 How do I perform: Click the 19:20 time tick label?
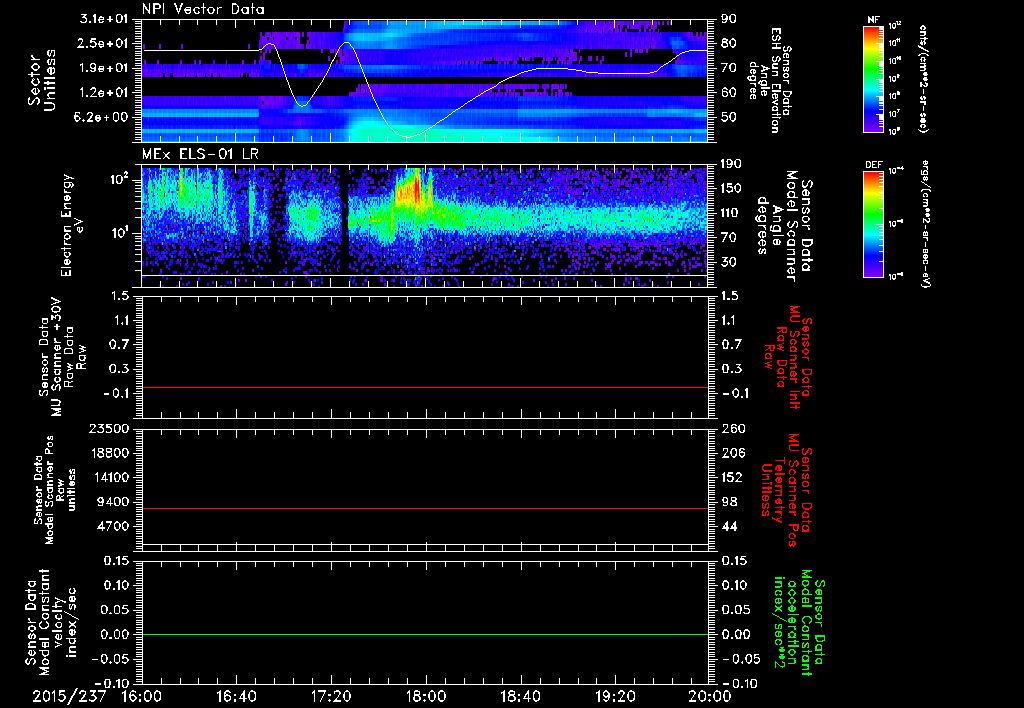click(x=615, y=697)
